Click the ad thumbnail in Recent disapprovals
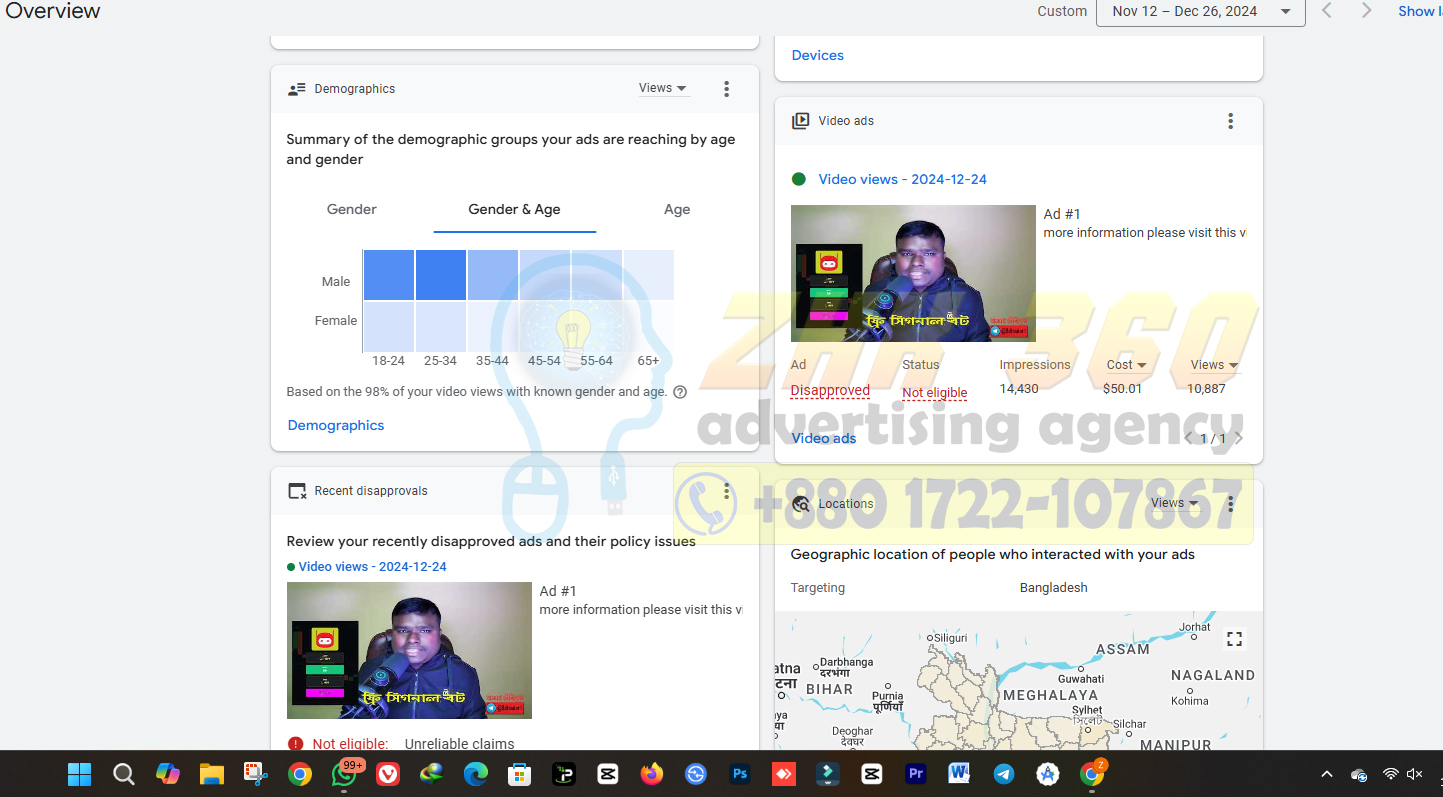1443x797 pixels. pos(409,650)
